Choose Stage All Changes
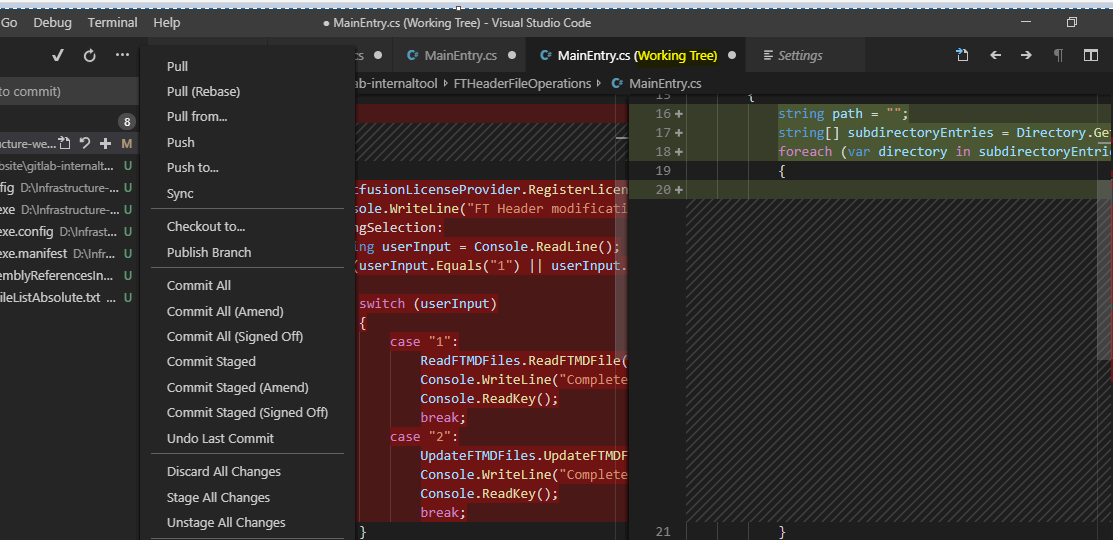The image size is (1113, 540). coord(218,497)
